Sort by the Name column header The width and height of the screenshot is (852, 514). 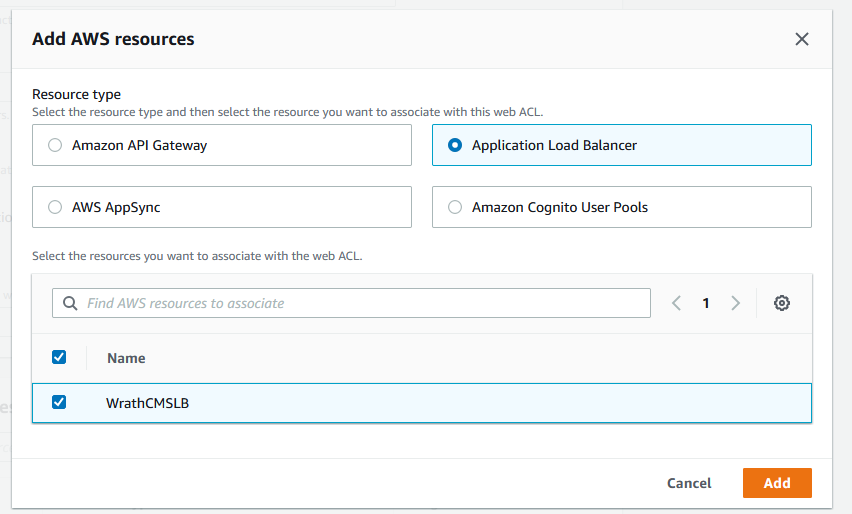pyautogui.click(x=126, y=358)
